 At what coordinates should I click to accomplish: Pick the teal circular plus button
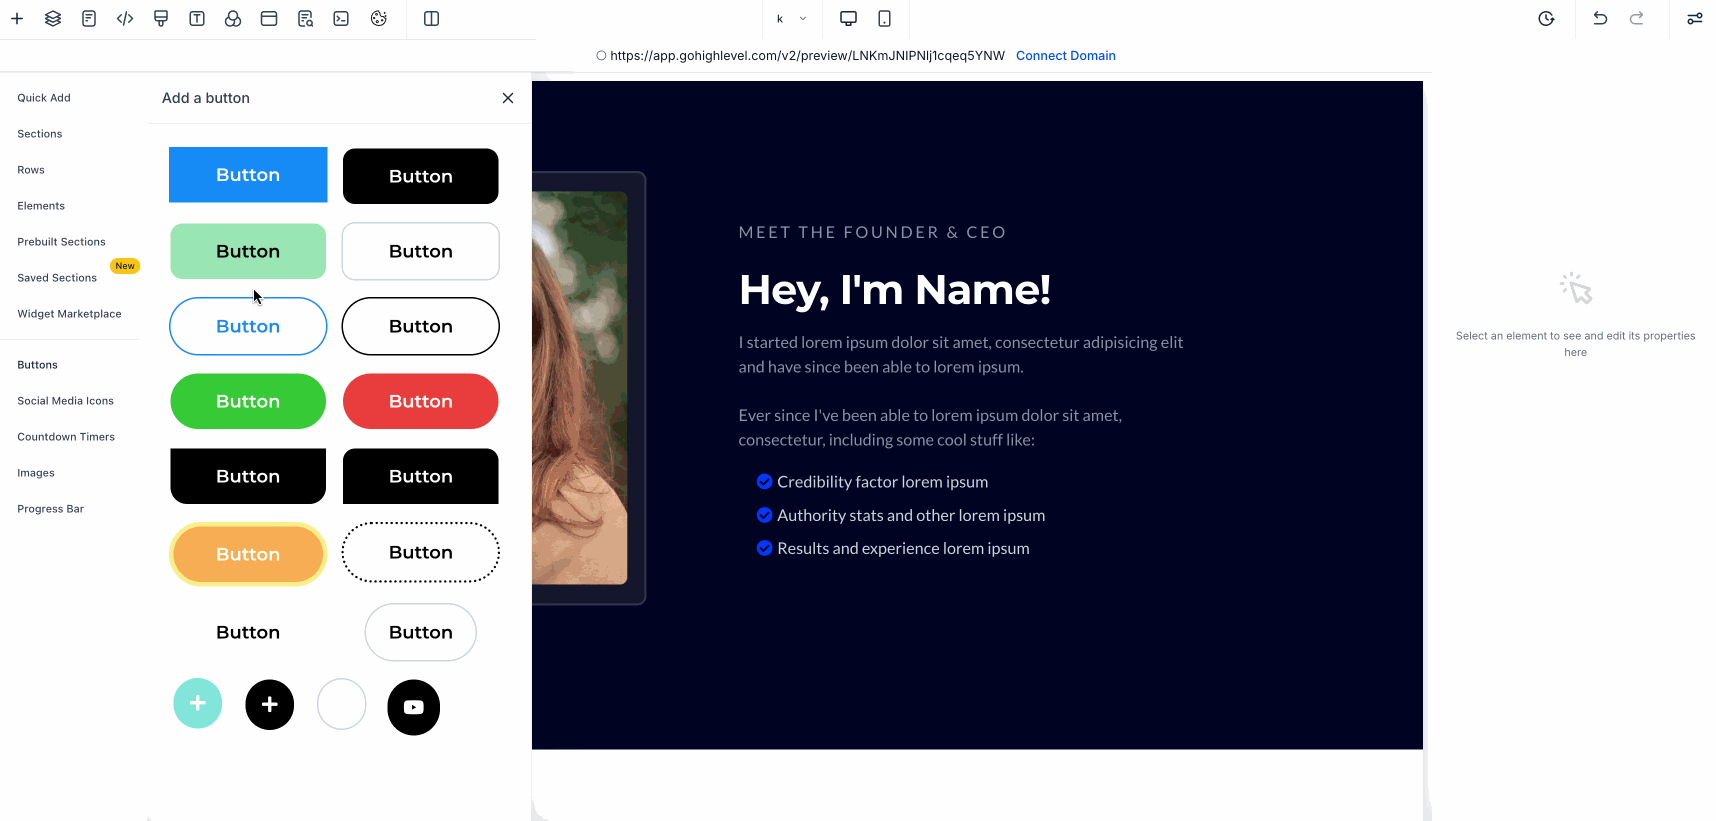click(x=198, y=704)
